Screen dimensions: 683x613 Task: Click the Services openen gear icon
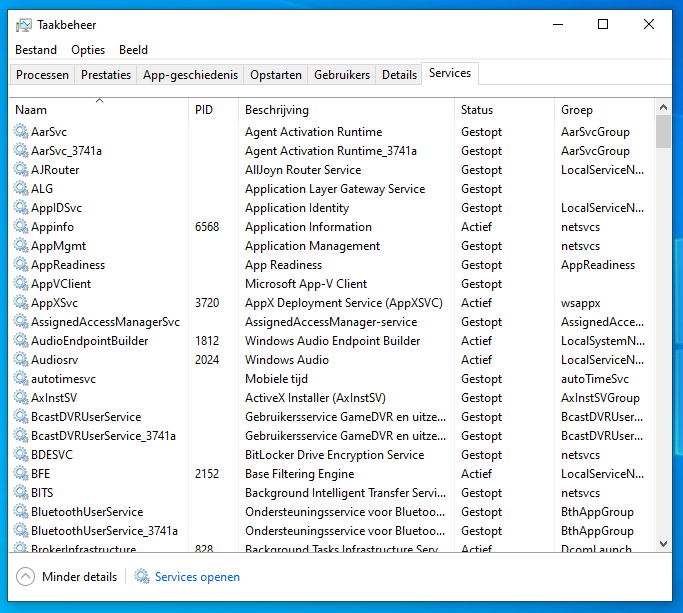(142, 577)
